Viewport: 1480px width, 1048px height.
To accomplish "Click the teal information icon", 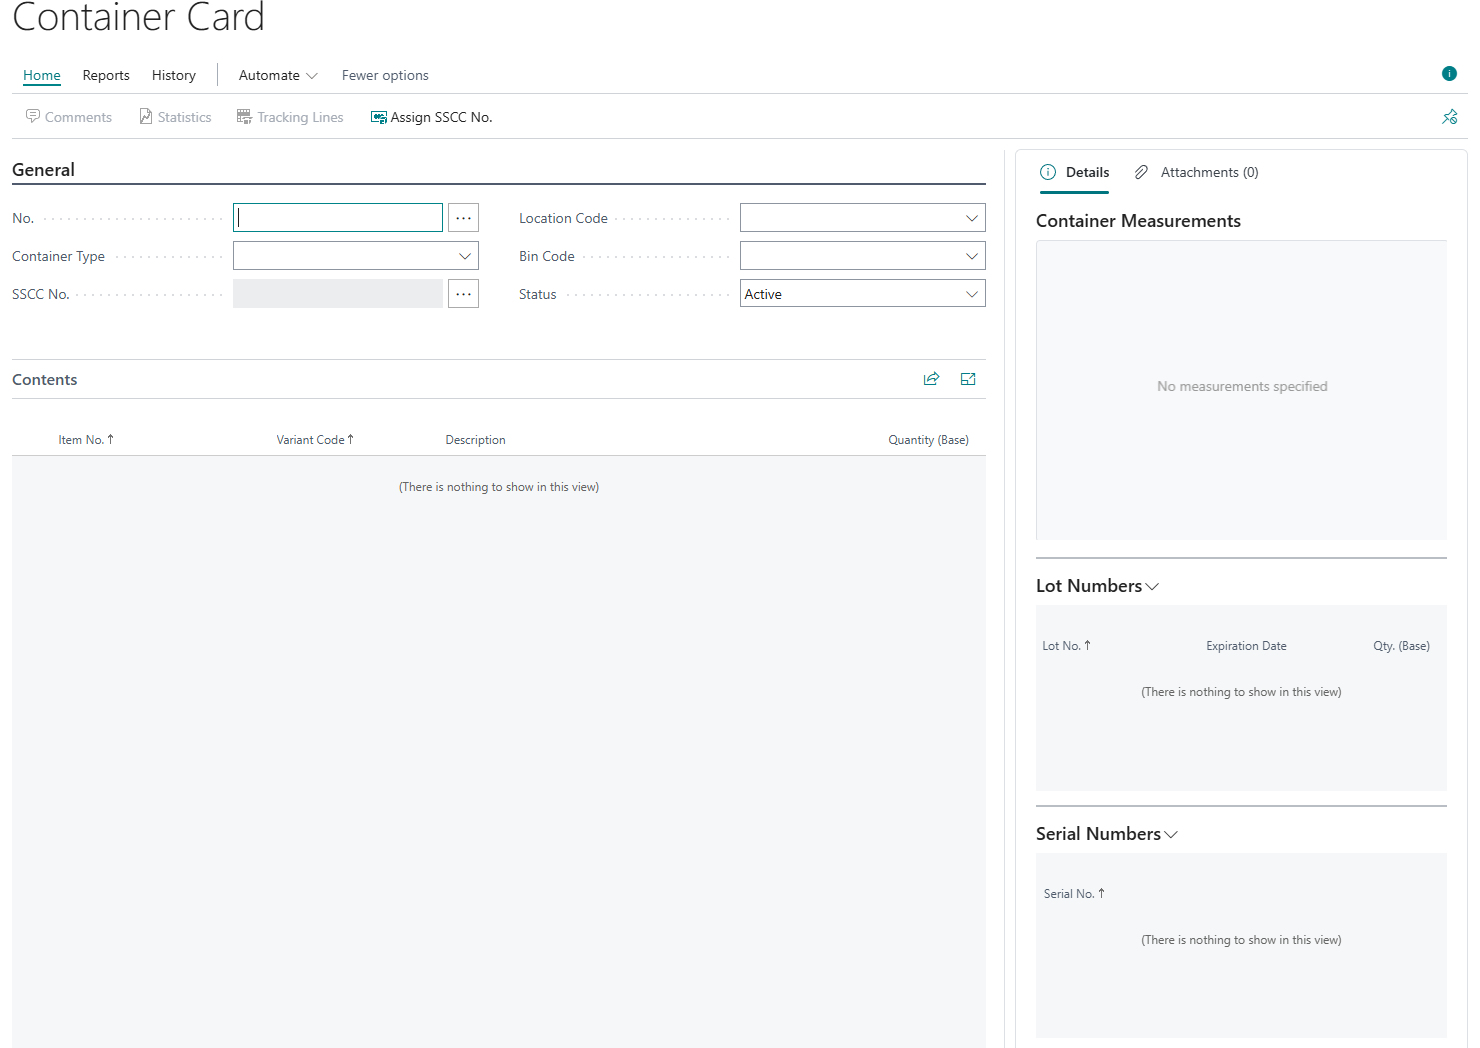I will pos(1449,73).
